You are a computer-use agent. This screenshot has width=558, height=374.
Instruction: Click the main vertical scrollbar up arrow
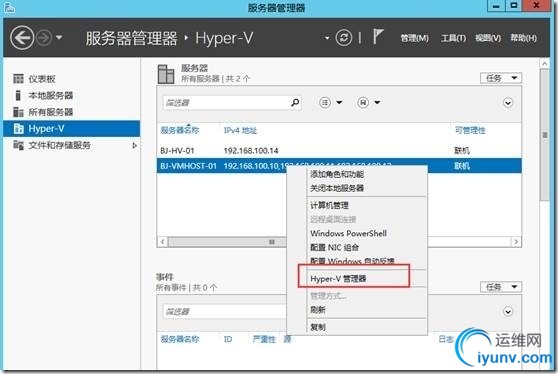pos(544,64)
